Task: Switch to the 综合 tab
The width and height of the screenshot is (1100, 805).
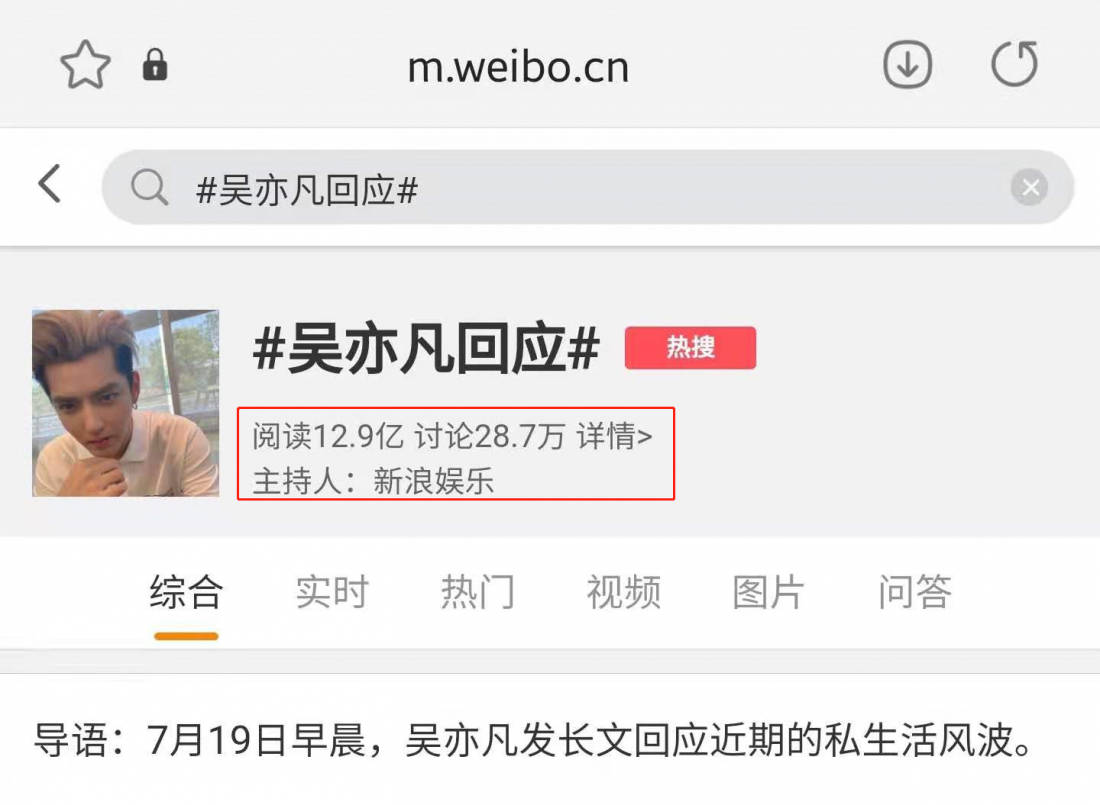Action: pos(187,592)
